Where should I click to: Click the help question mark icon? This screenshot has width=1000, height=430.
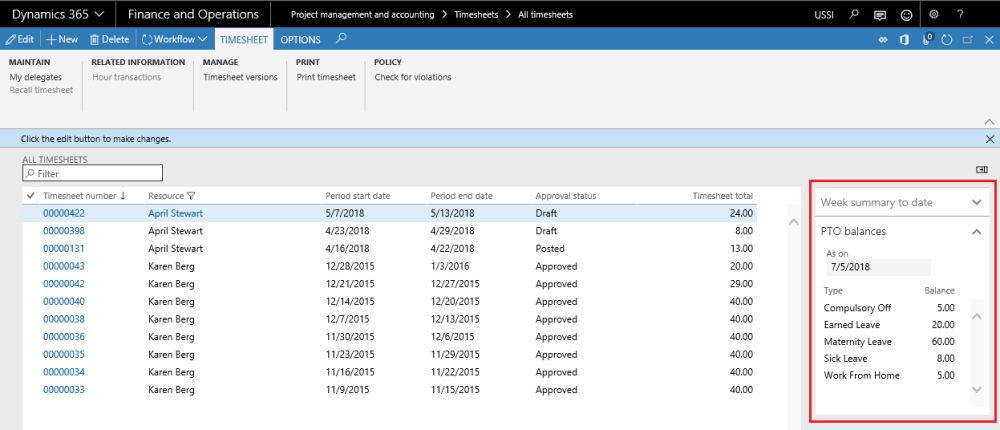(961, 15)
